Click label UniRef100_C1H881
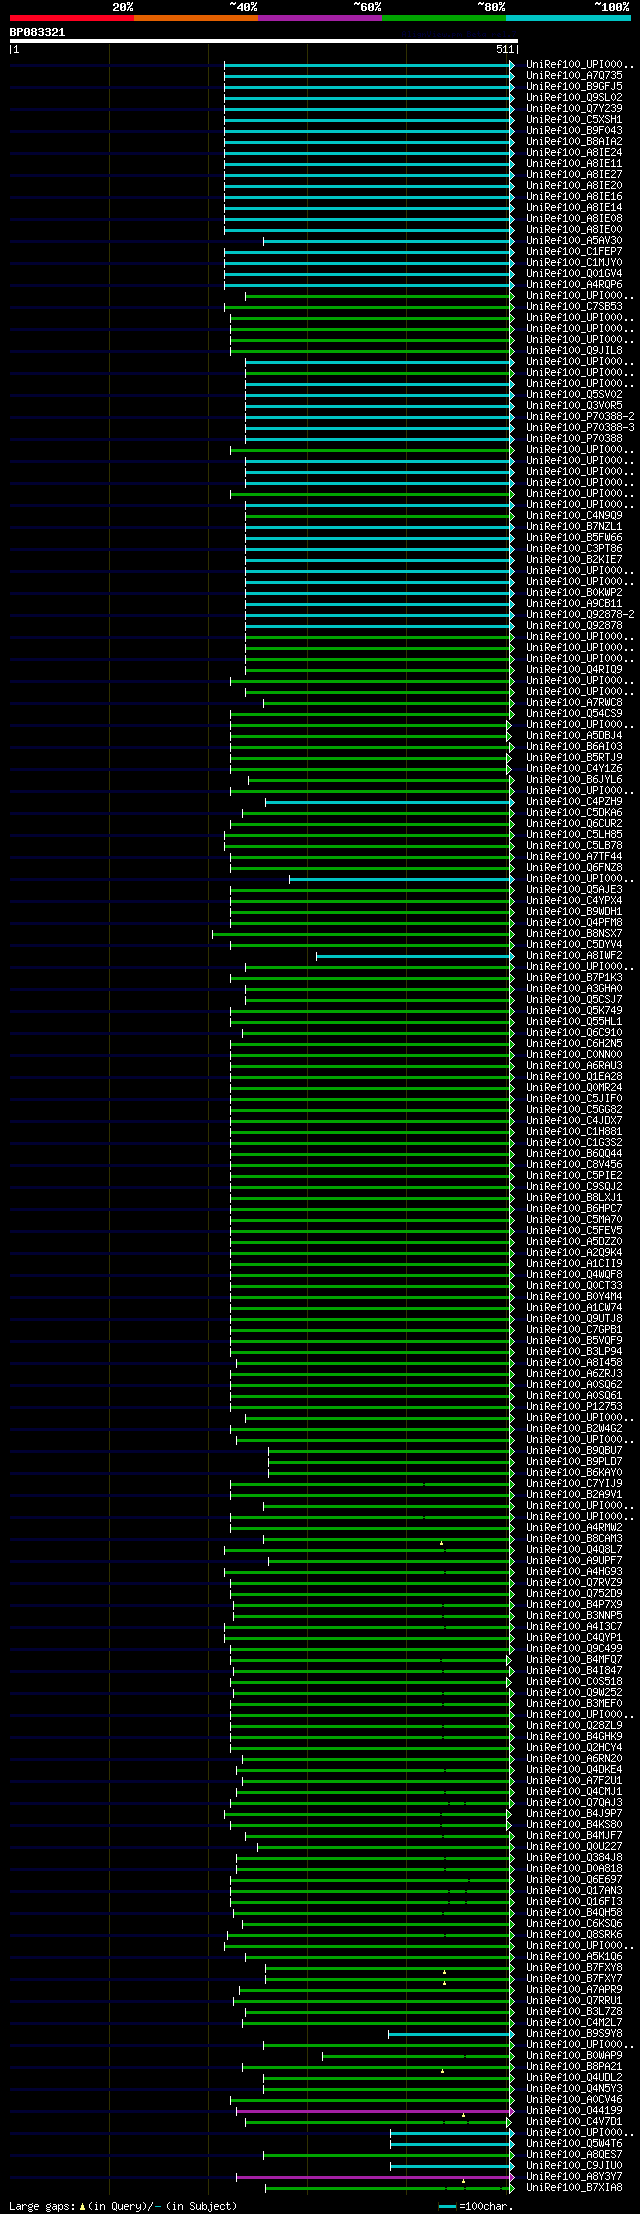640x2214 pixels. click(x=574, y=1131)
